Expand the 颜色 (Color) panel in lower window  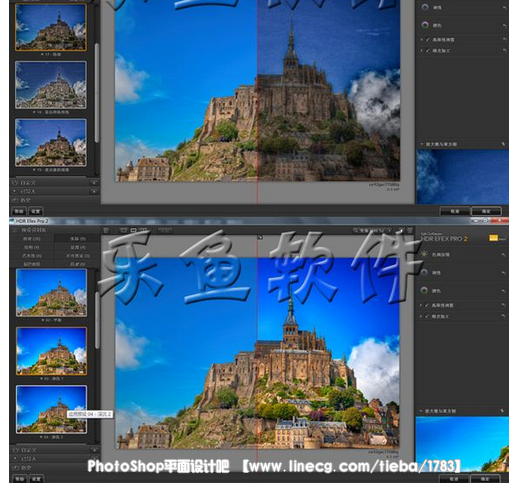click(x=436, y=291)
